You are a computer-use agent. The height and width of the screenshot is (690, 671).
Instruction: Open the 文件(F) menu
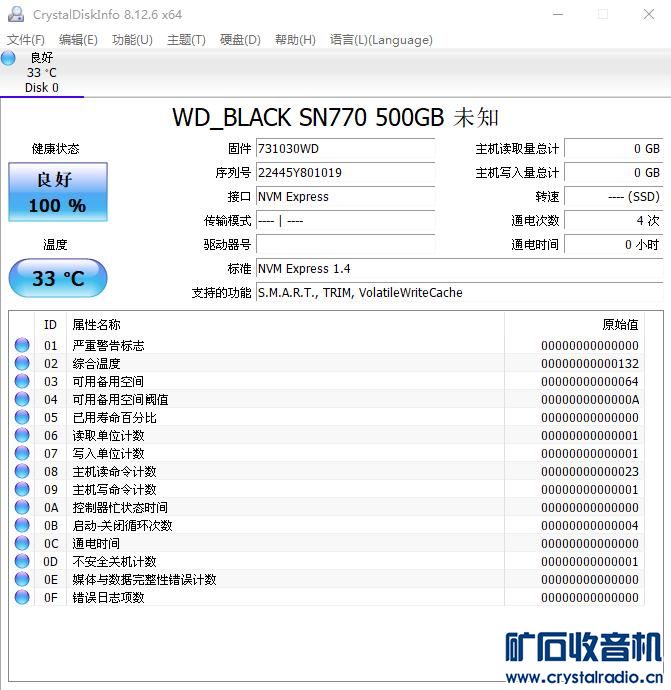pyautogui.click(x=26, y=40)
